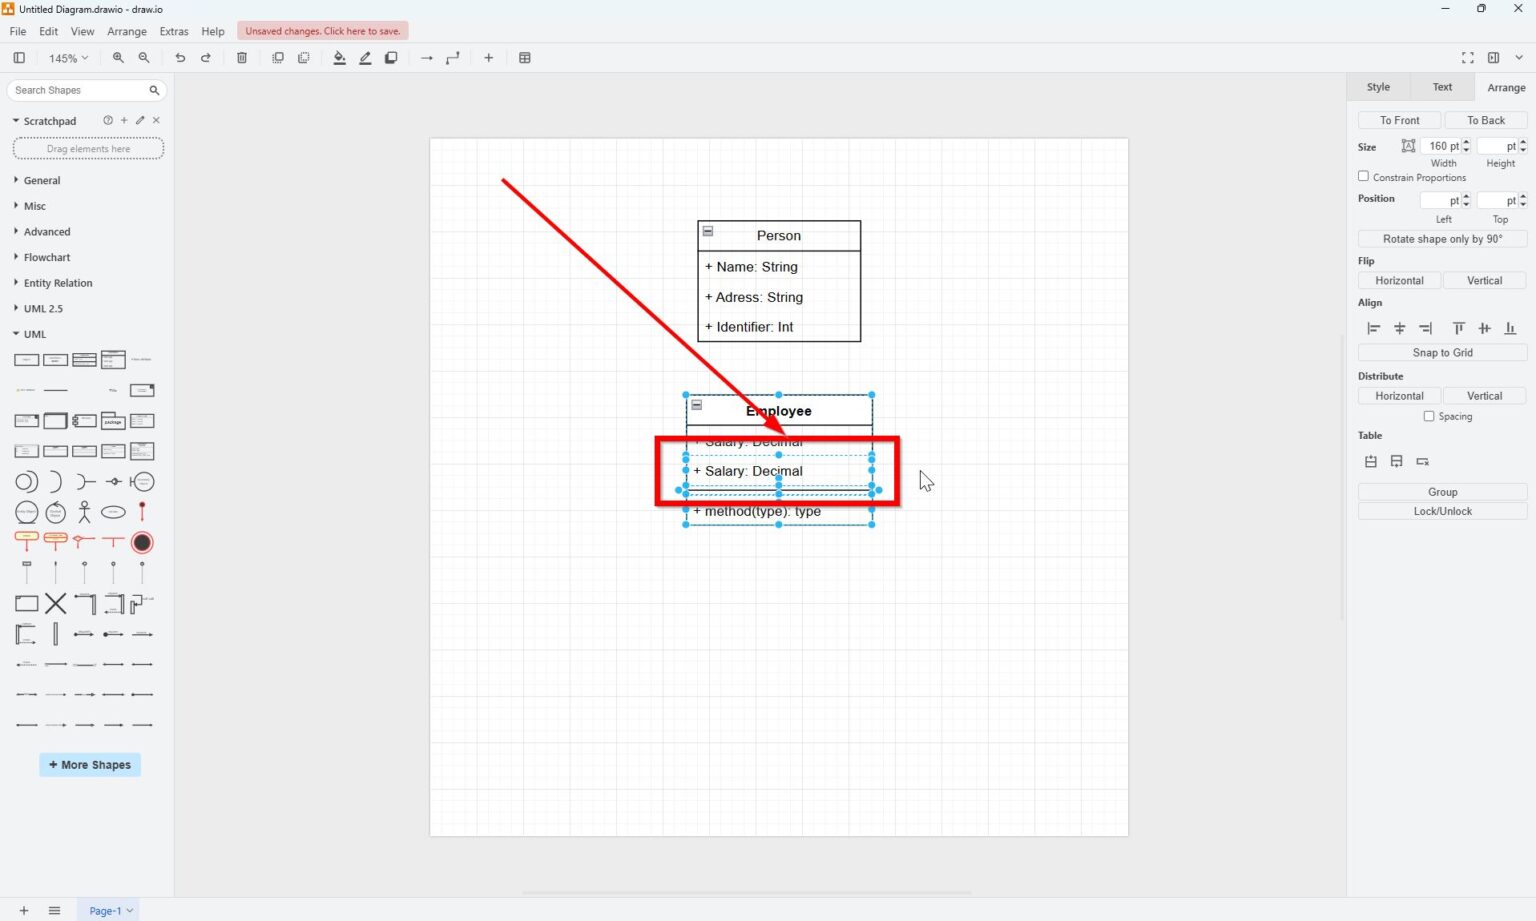Select the Line Color tool

point(365,57)
